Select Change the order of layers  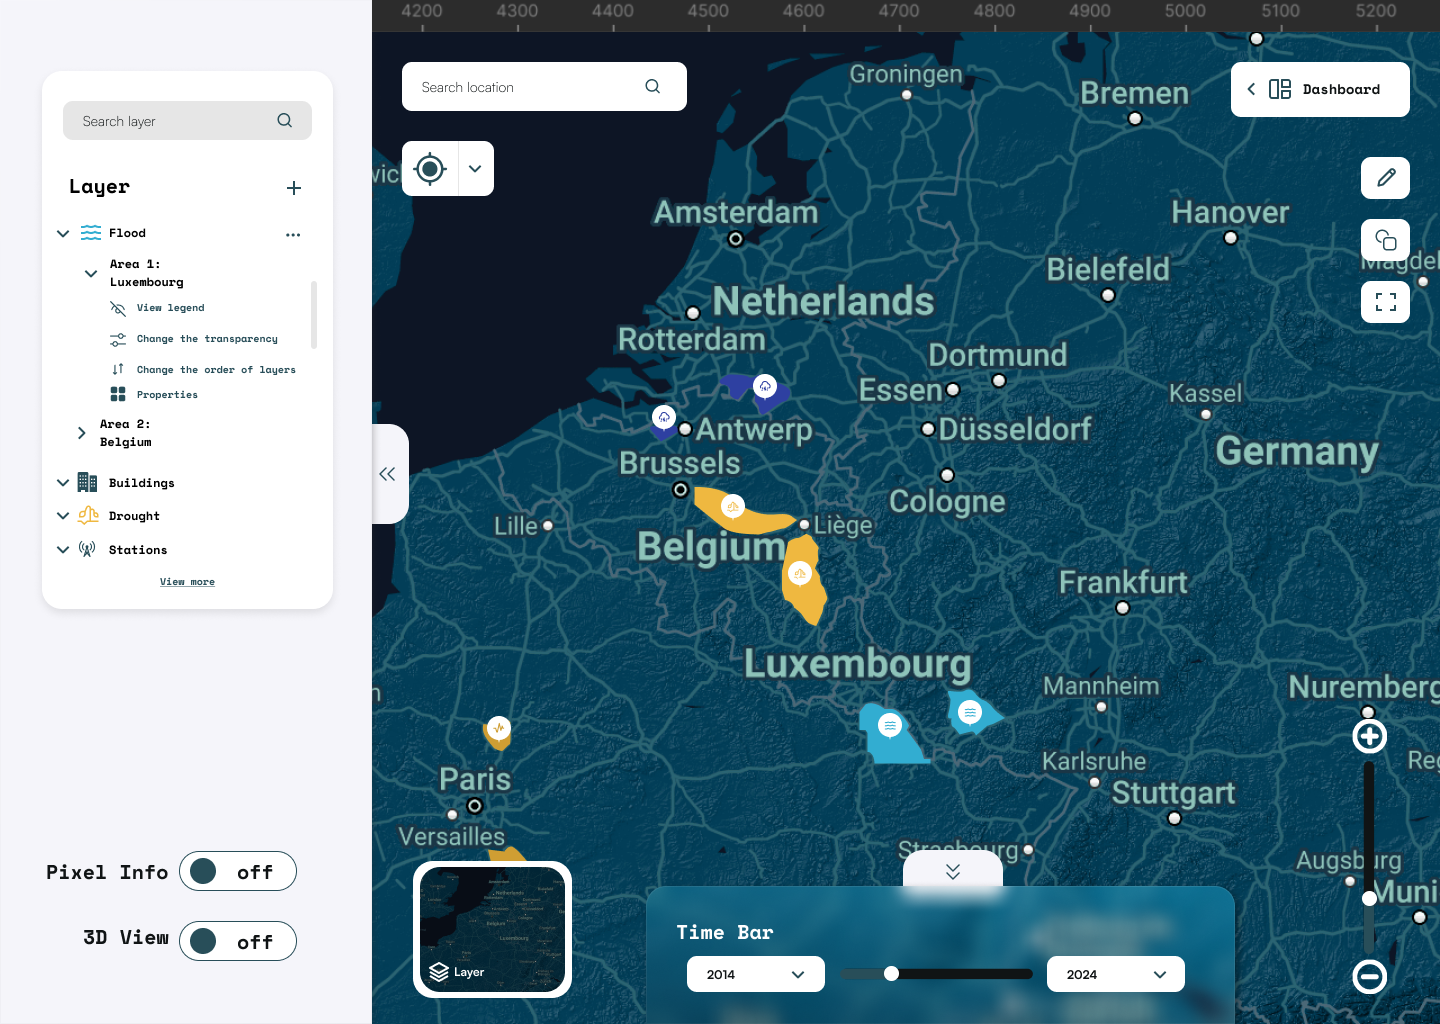216,370
